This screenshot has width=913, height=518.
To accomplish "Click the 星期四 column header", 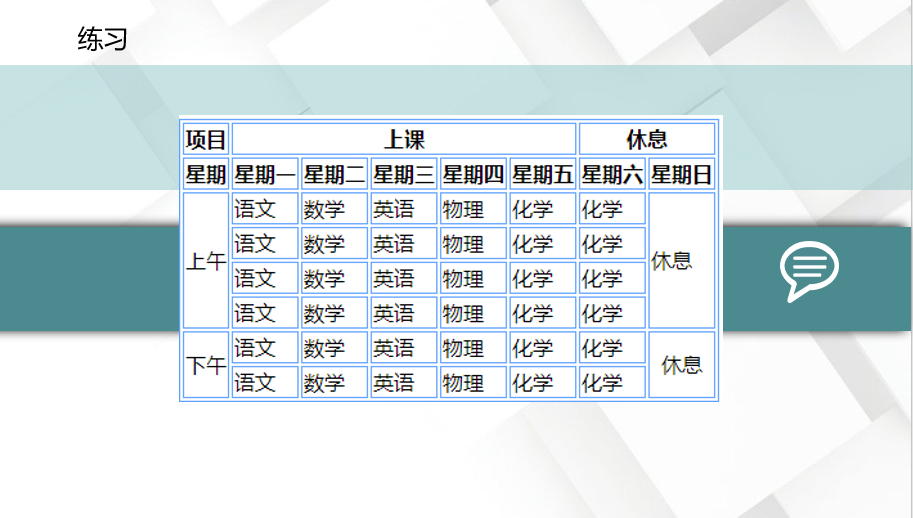I will tap(473, 174).
